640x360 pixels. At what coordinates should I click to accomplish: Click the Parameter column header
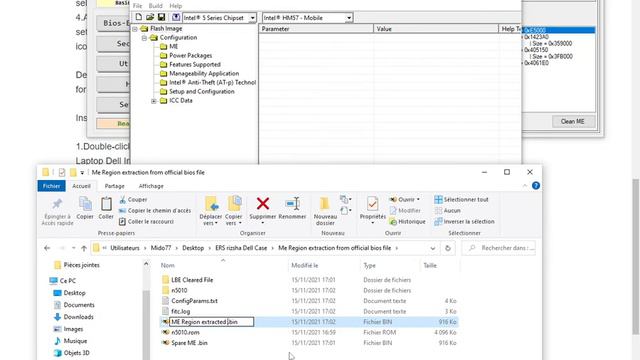click(316, 29)
